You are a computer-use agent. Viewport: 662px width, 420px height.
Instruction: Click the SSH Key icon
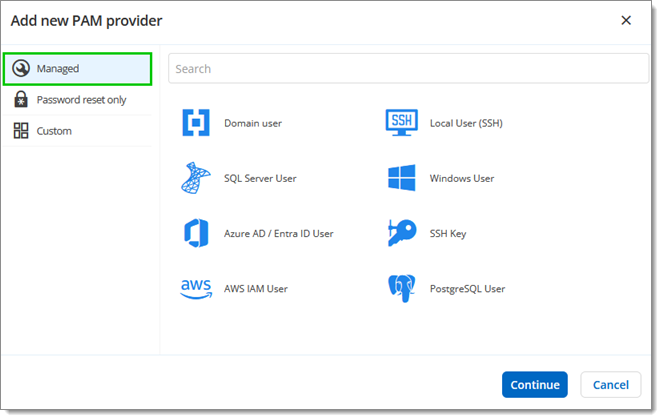(401, 233)
